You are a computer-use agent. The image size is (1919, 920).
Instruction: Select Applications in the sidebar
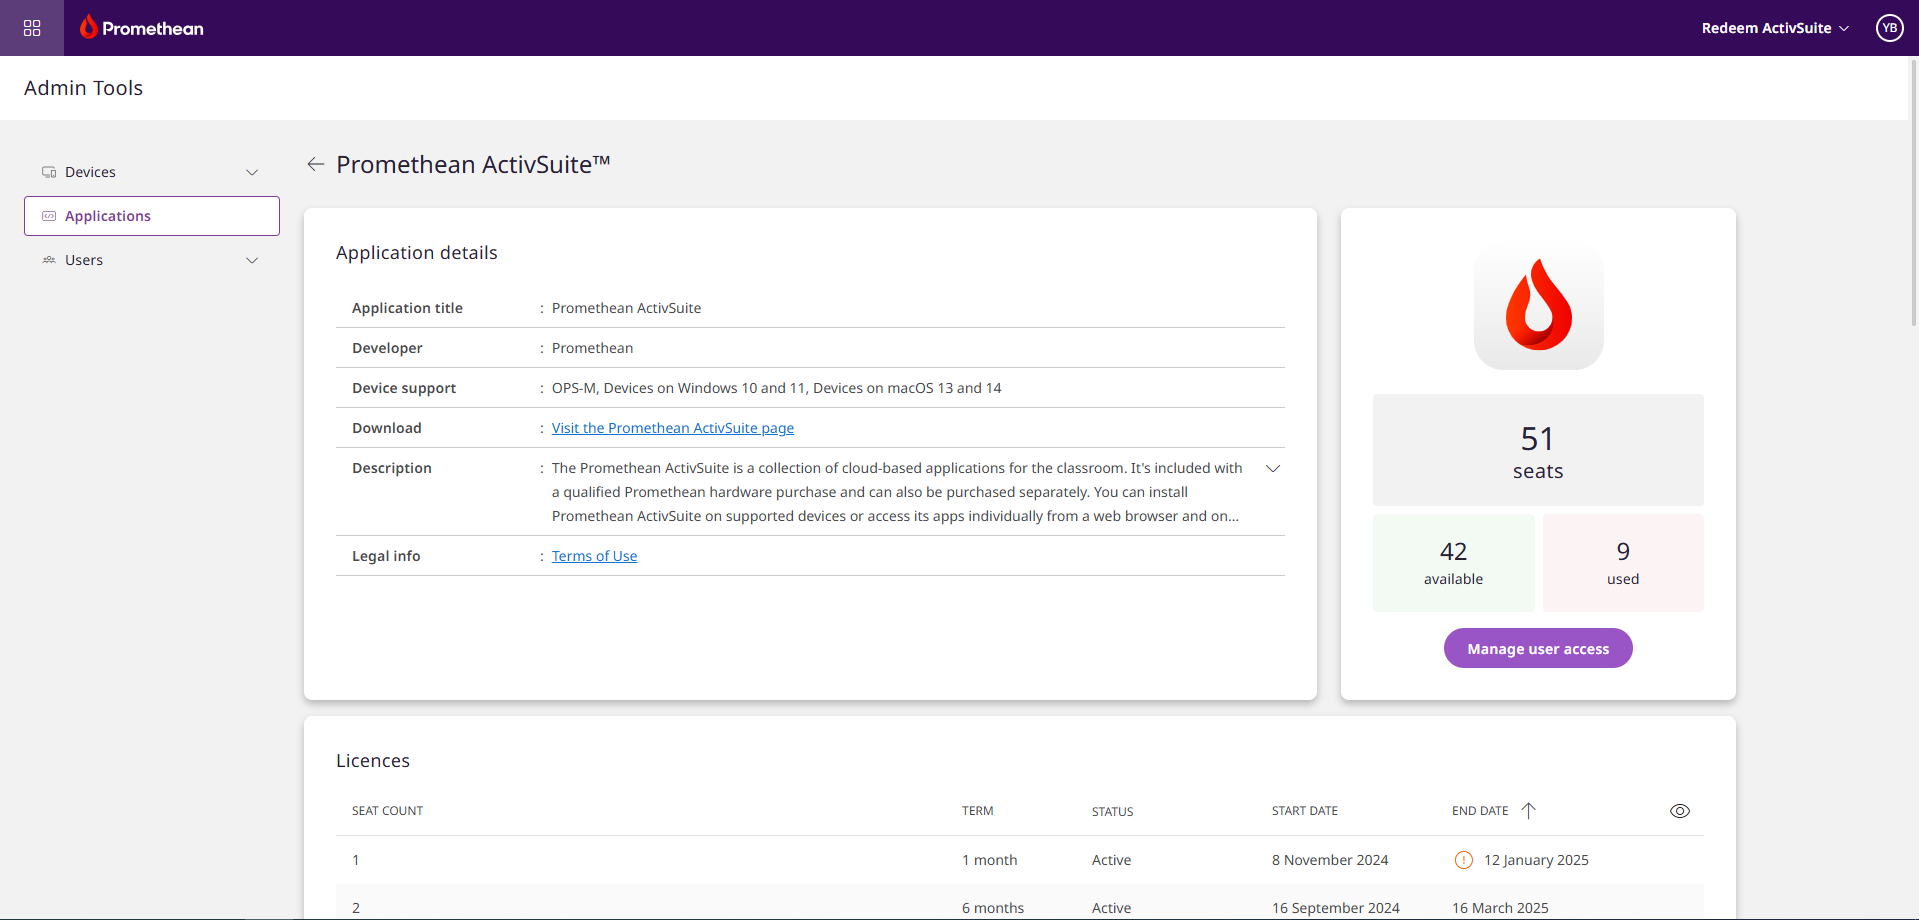152,216
